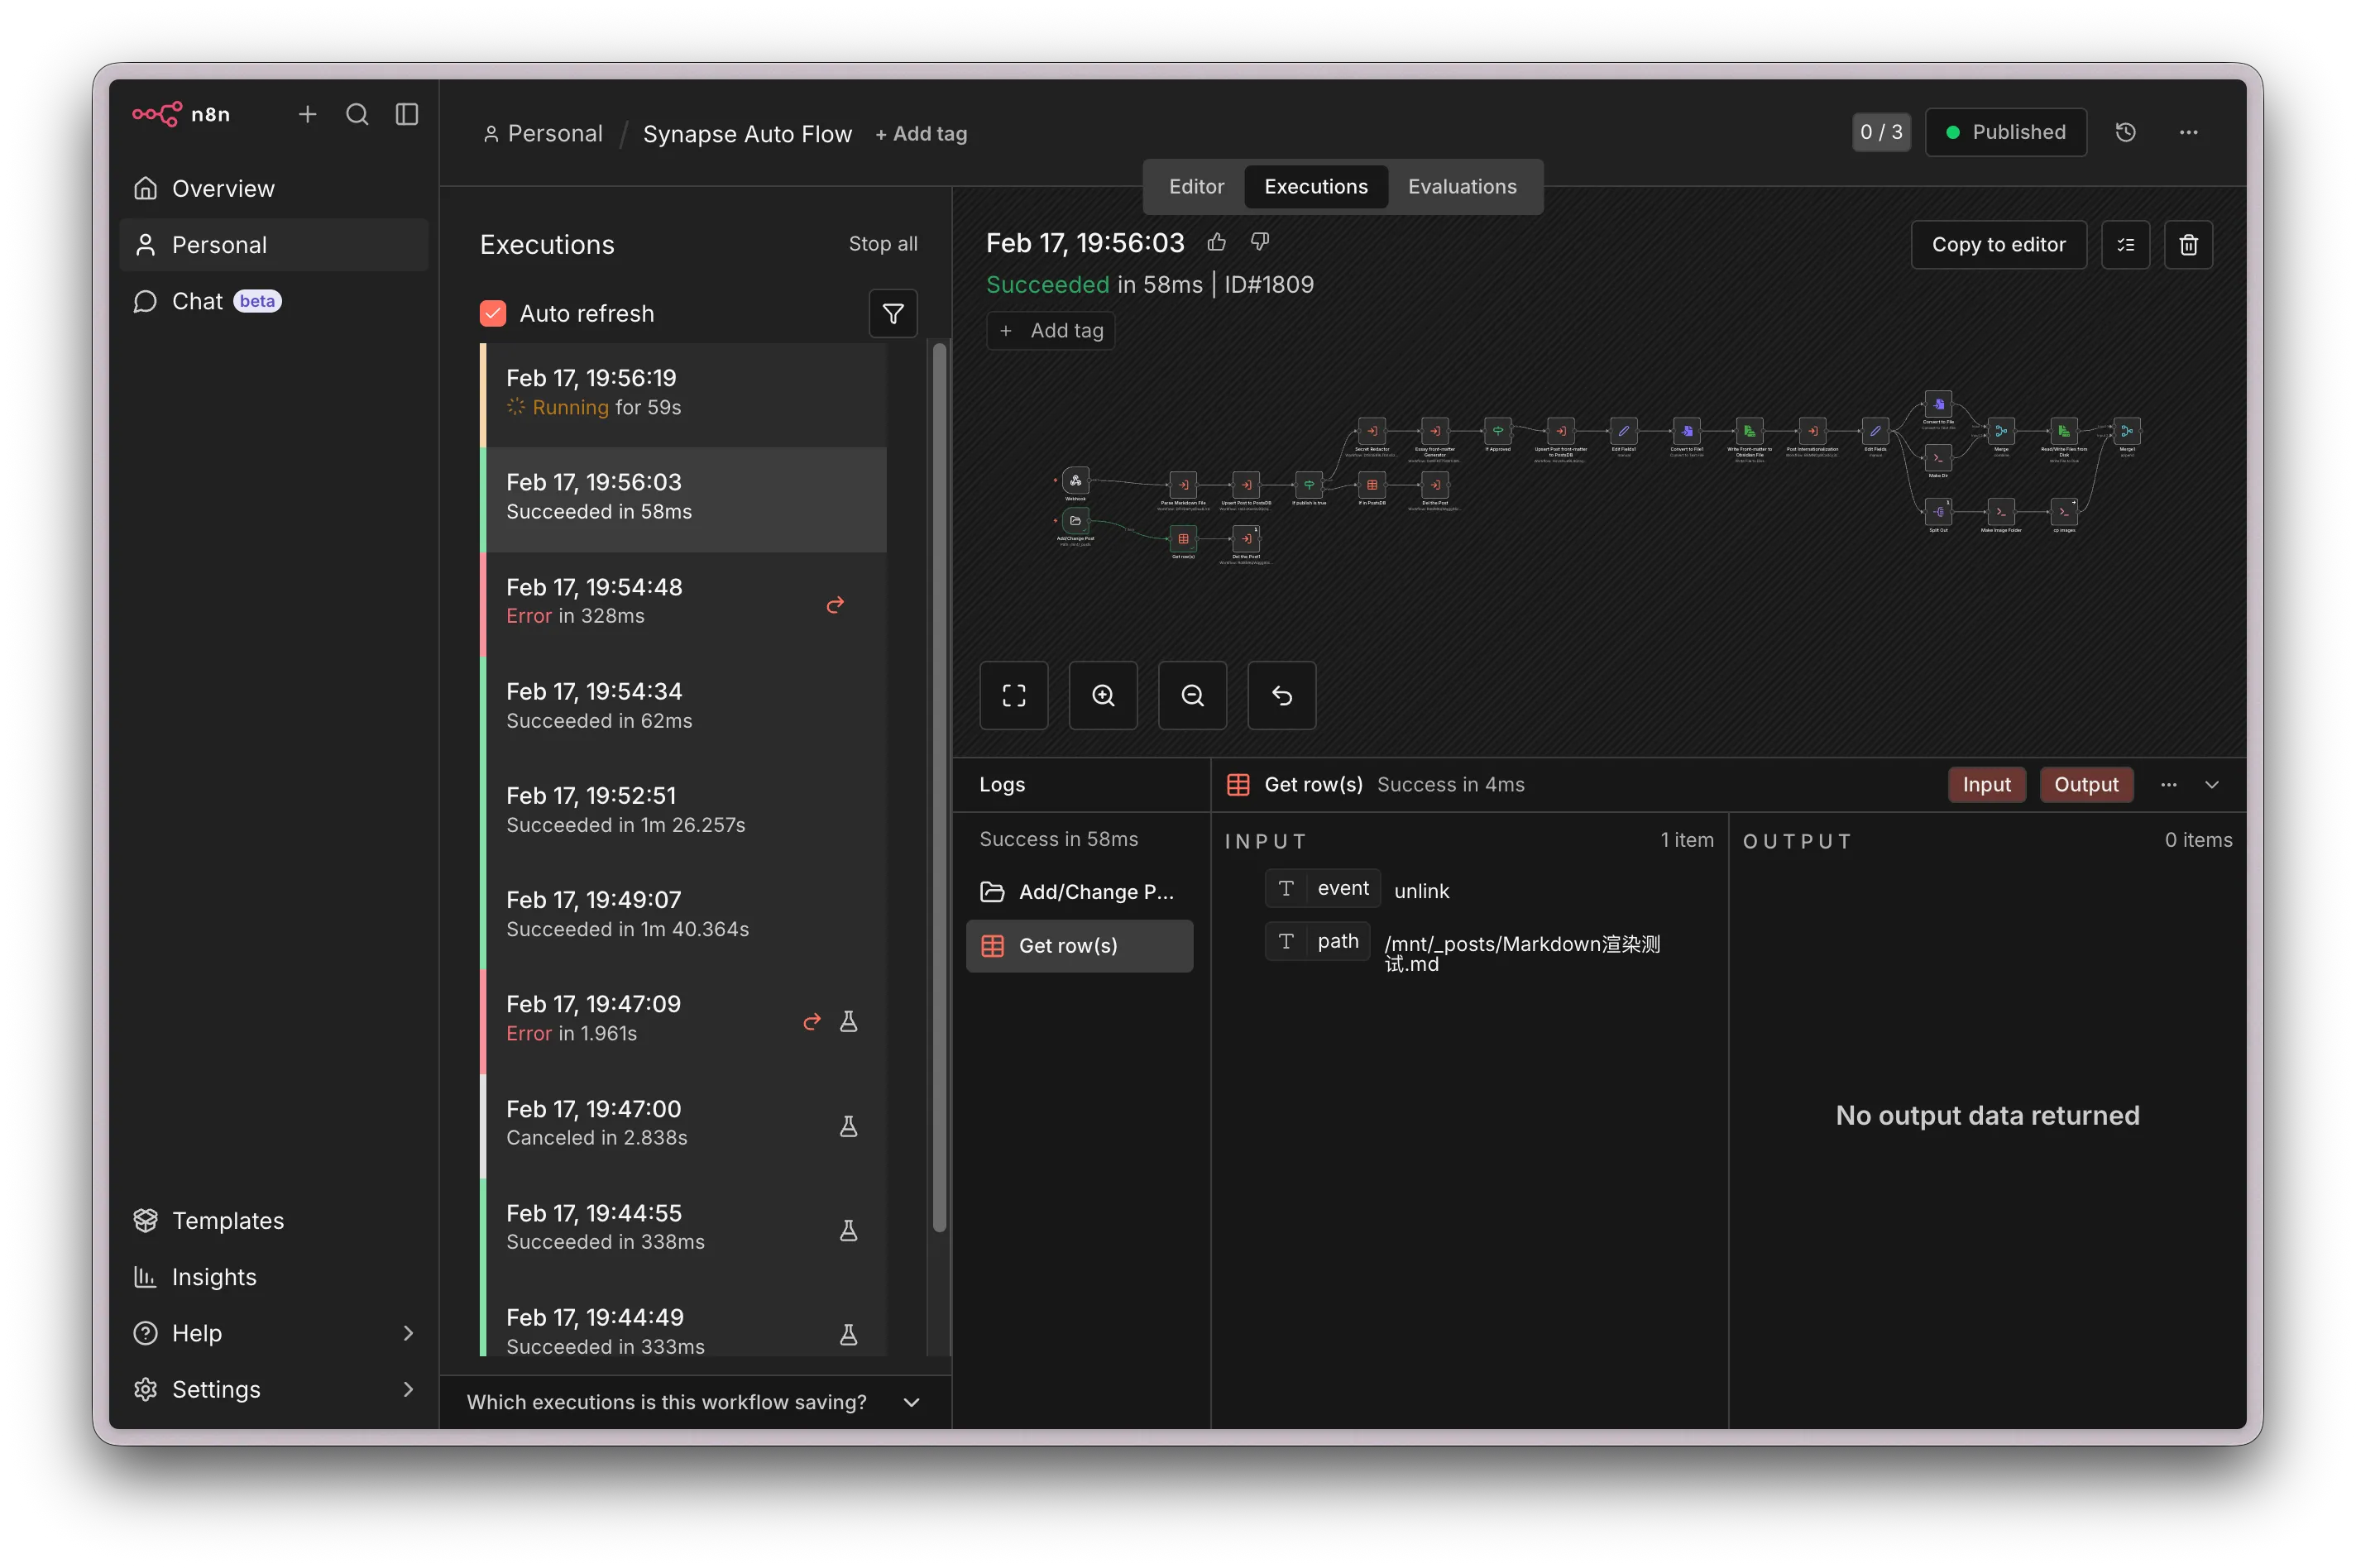The height and width of the screenshot is (1568, 2356).
Task: Switch to the Evaluations tab
Action: click(x=1462, y=187)
